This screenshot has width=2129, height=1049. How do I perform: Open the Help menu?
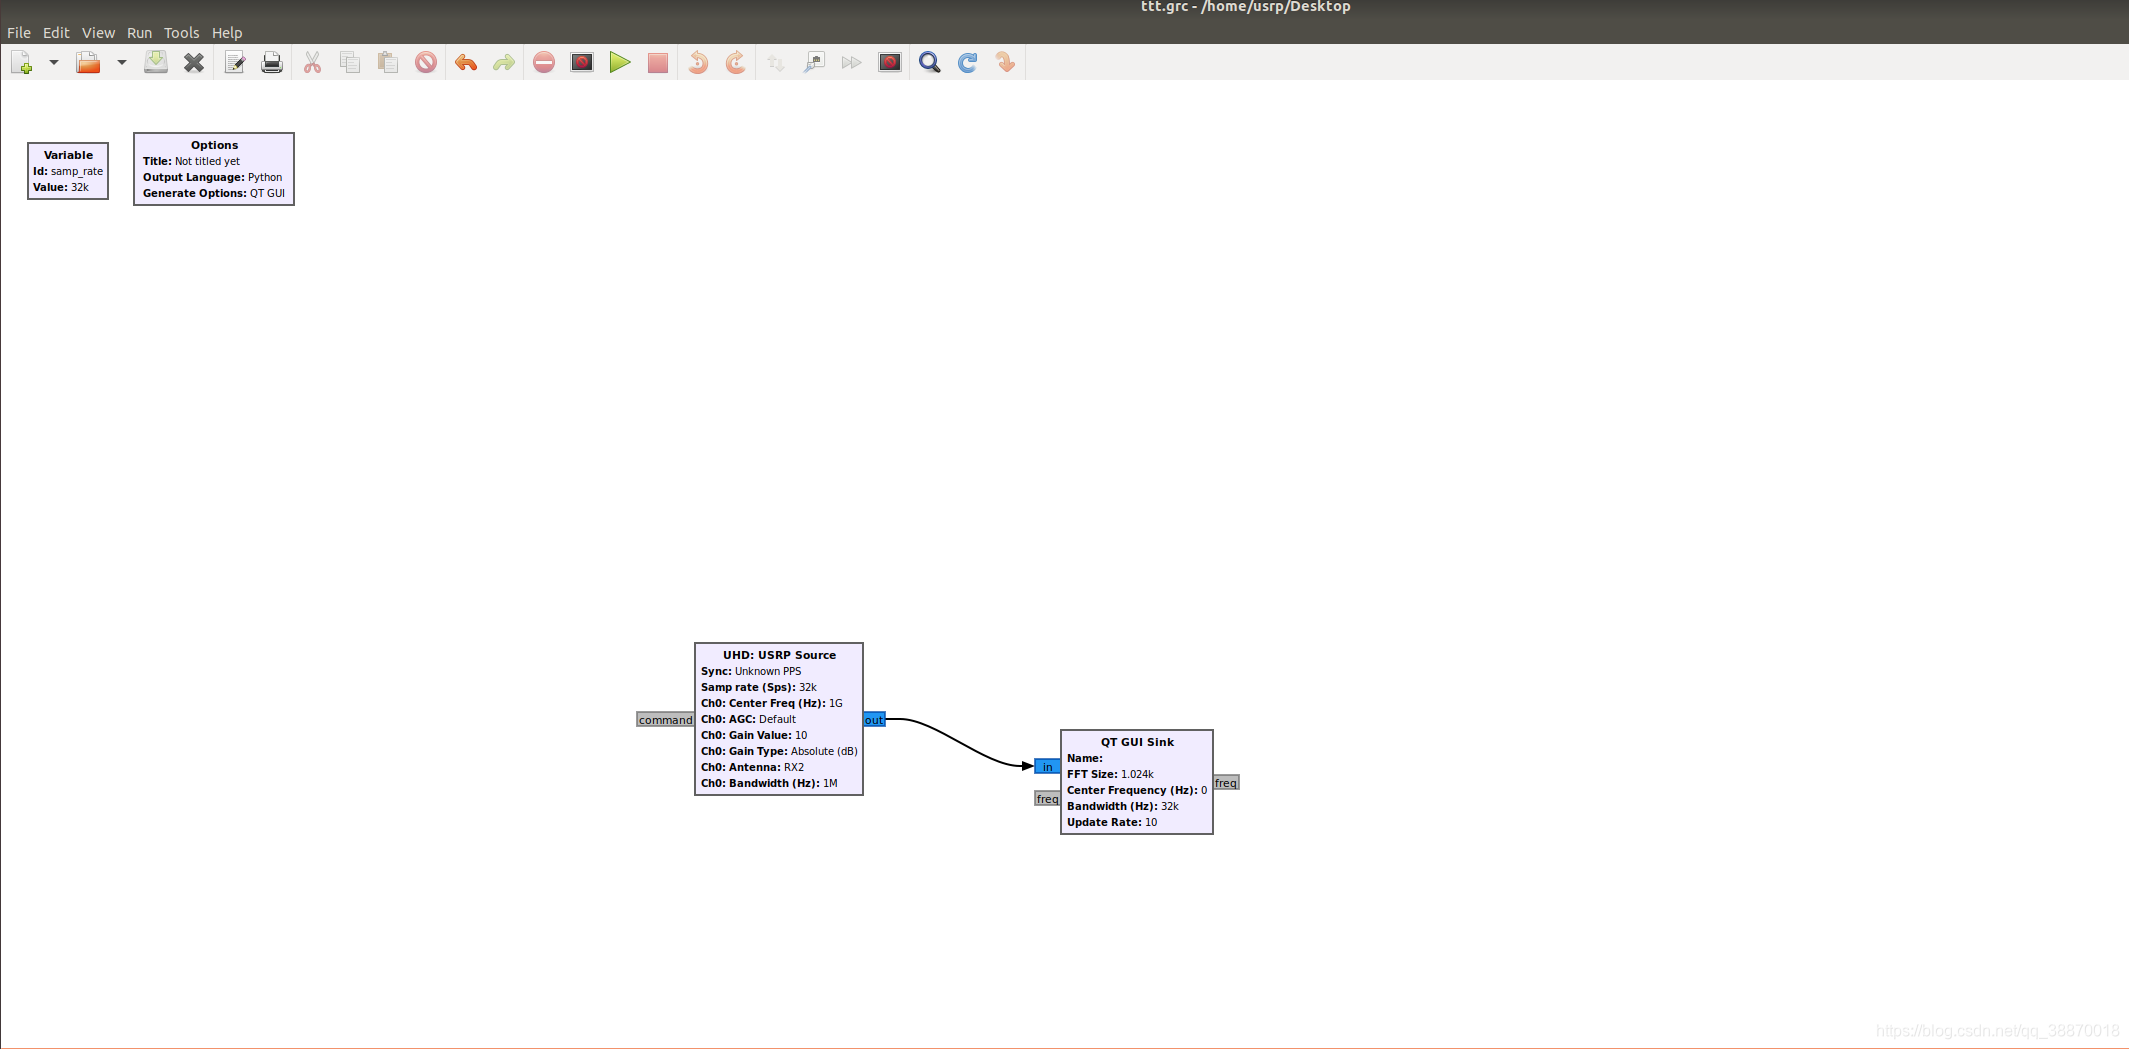tap(227, 33)
